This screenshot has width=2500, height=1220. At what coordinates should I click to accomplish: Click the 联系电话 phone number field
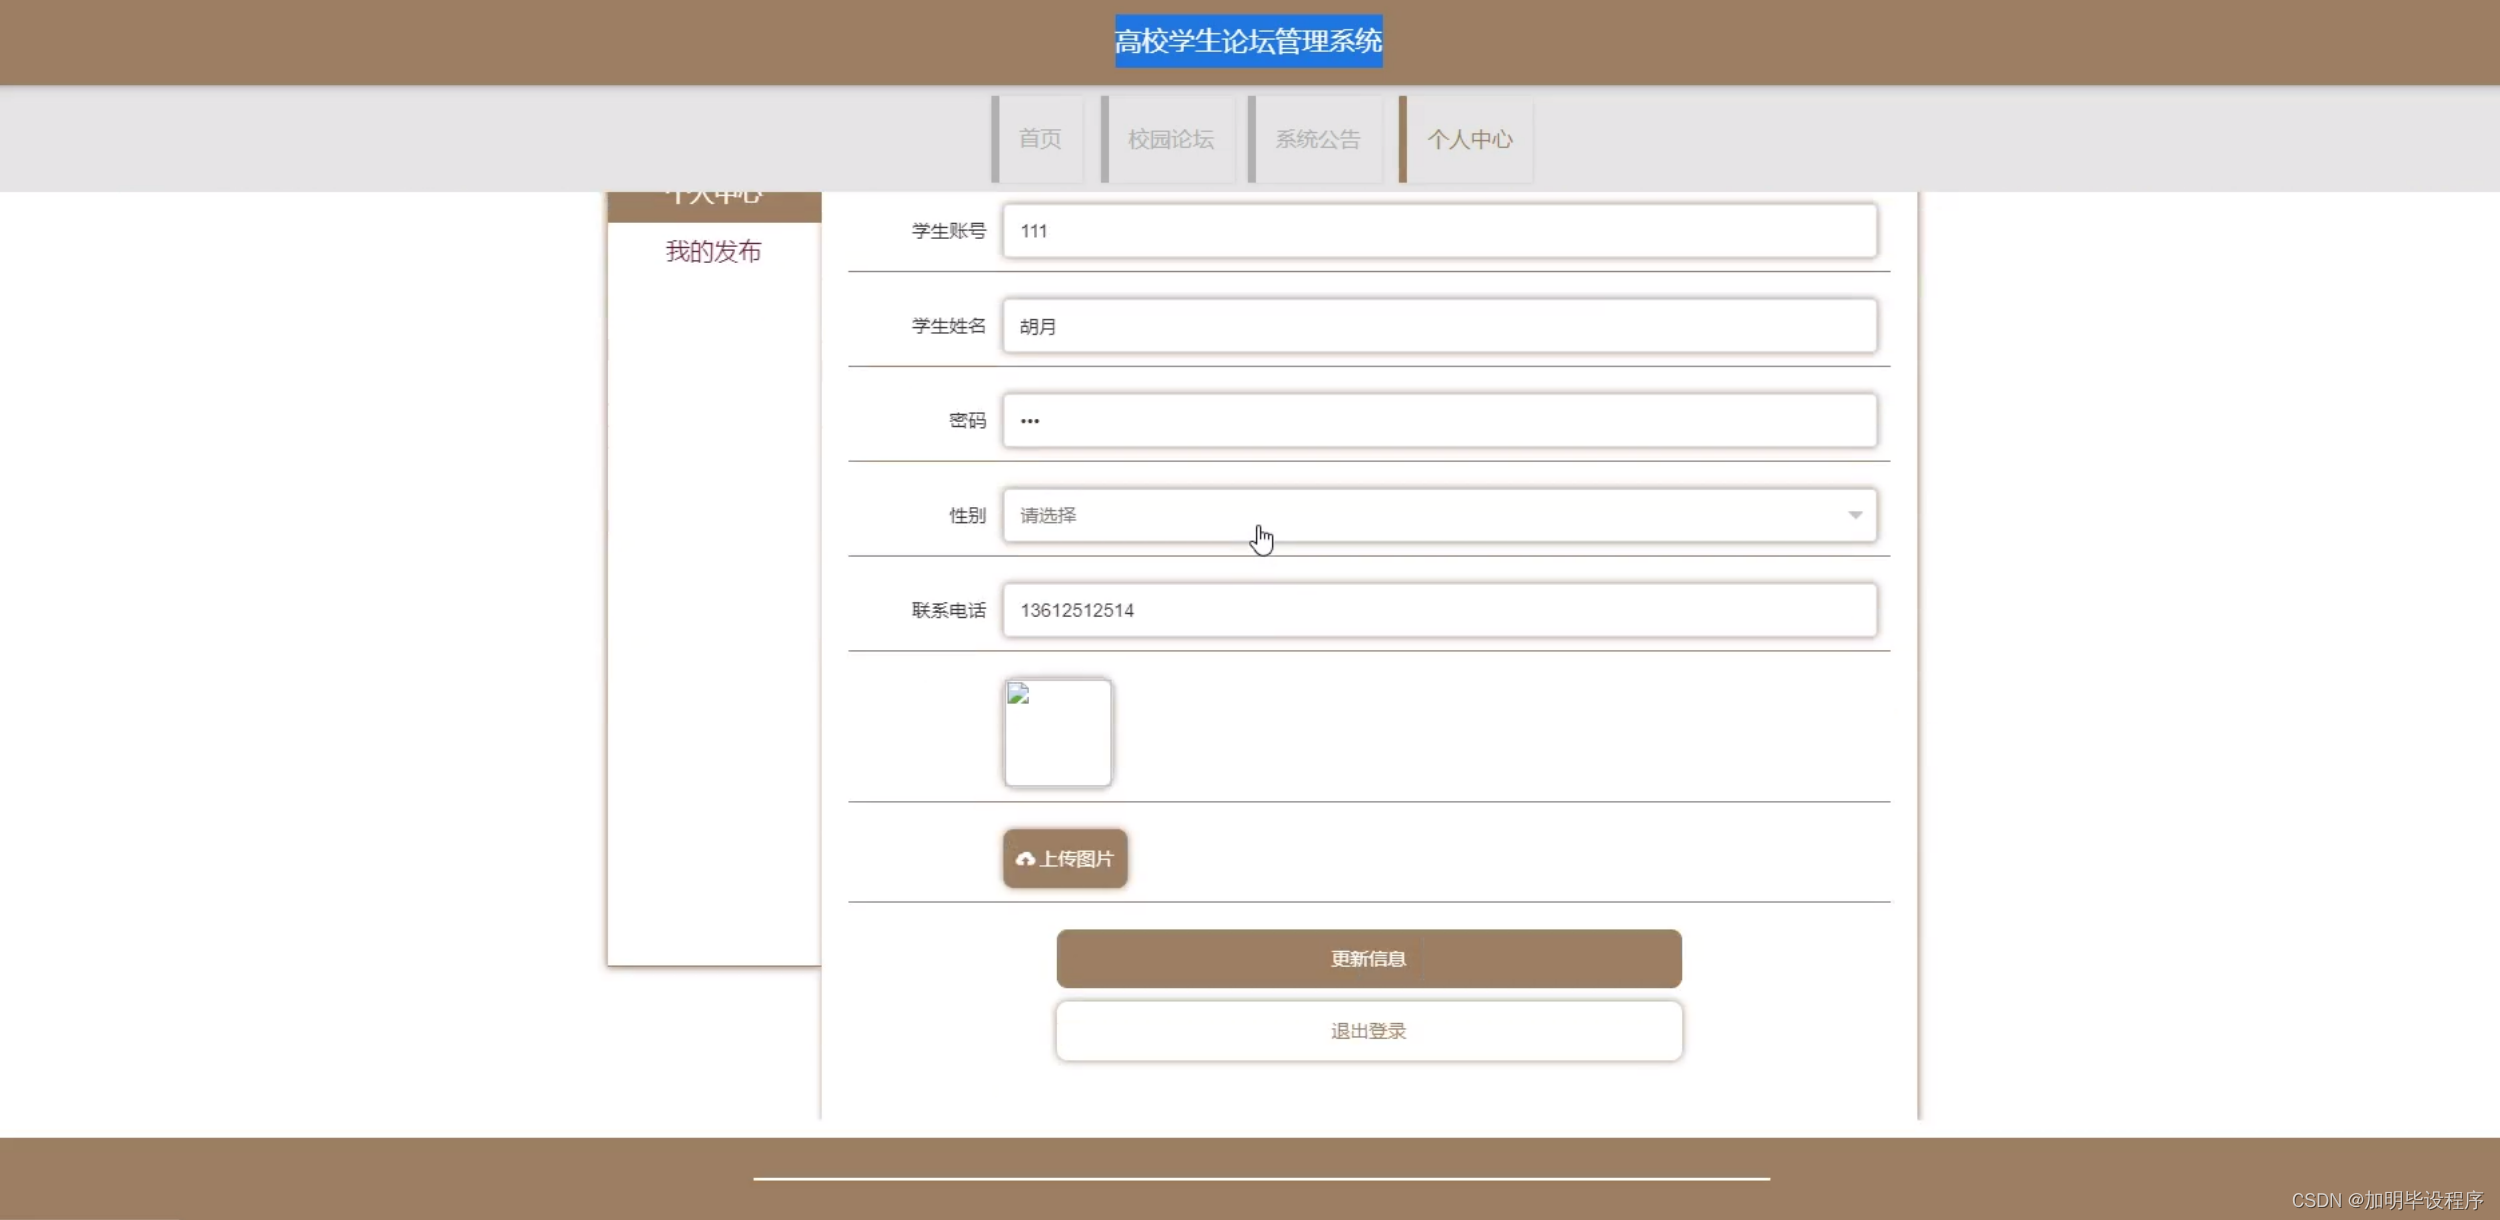click(x=1439, y=610)
